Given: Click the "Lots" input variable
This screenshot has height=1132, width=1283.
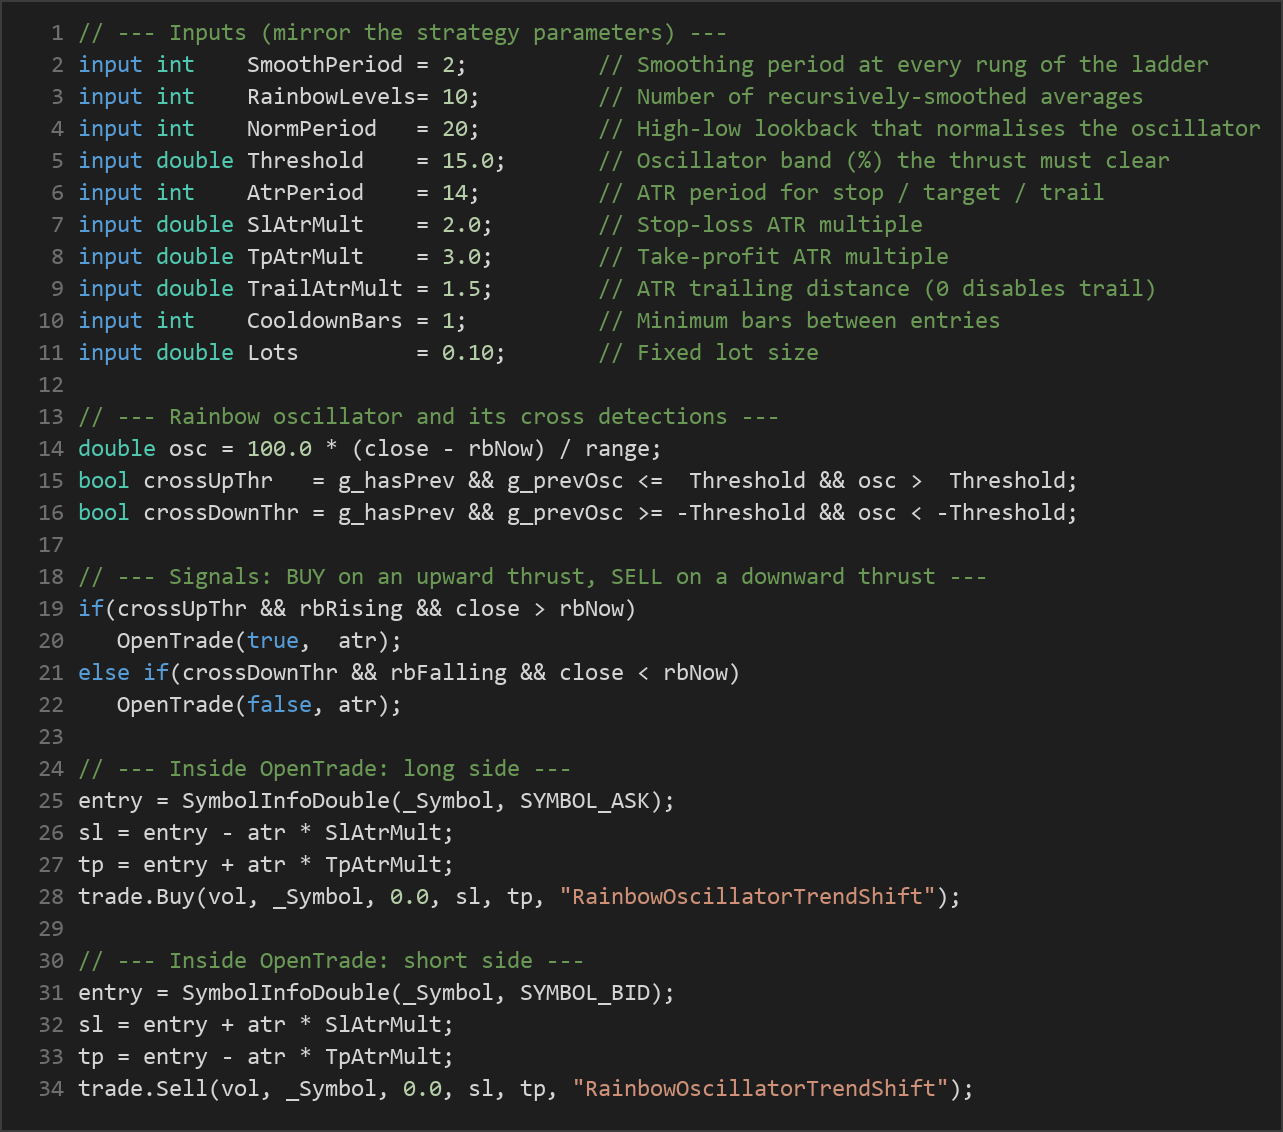Looking at the screenshot, I should click(273, 353).
